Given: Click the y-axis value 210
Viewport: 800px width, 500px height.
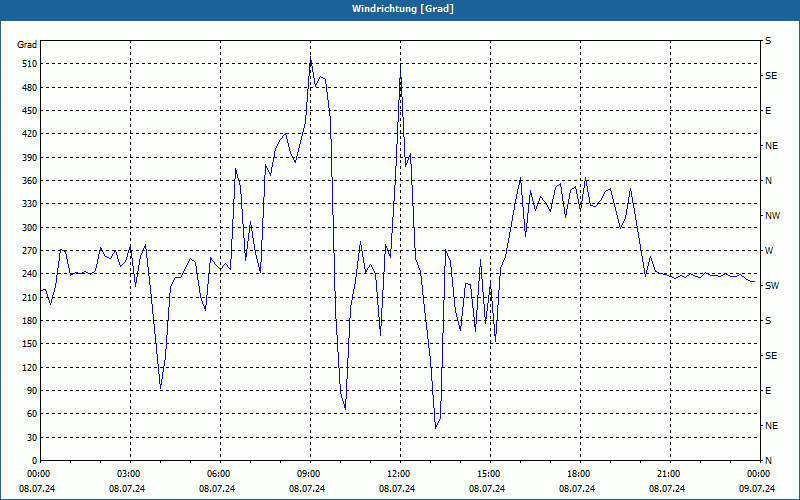Looking at the screenshot, I should 30,297.
